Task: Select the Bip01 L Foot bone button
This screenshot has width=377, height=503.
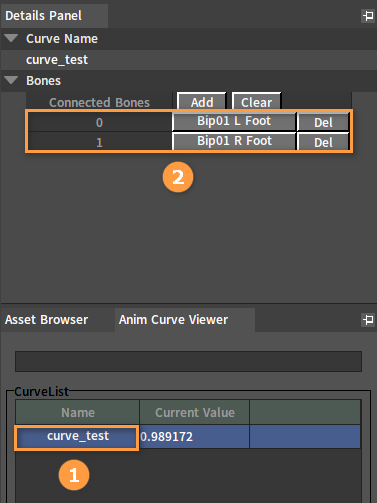Action: point(234,121)
